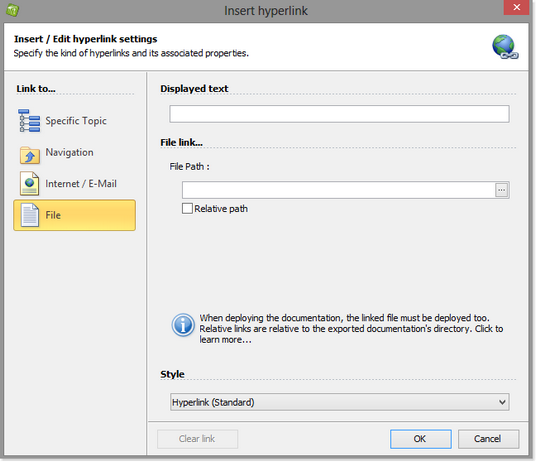Click the File Path : label

189,166
